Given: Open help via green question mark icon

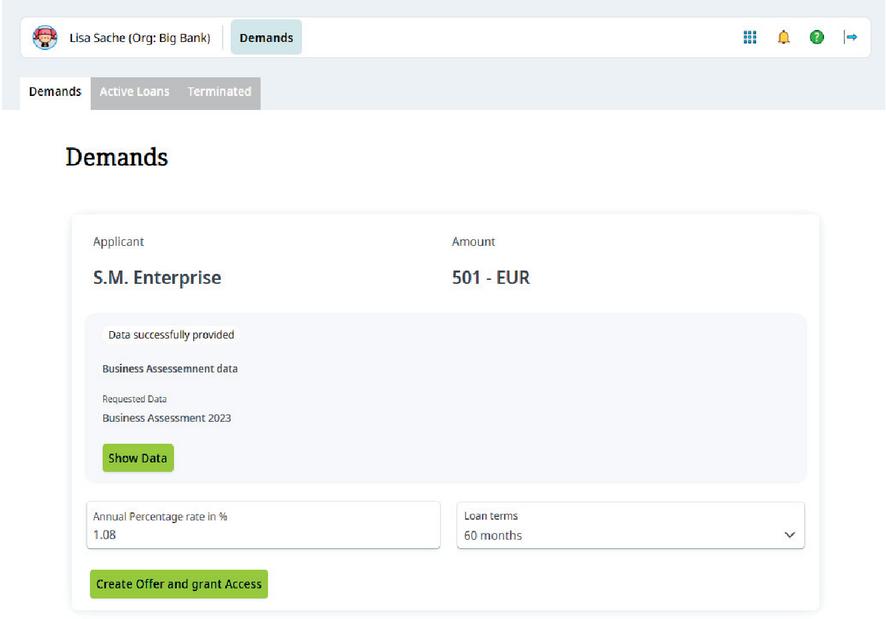Looking at the screenshot, I should (x=817, y=37).
